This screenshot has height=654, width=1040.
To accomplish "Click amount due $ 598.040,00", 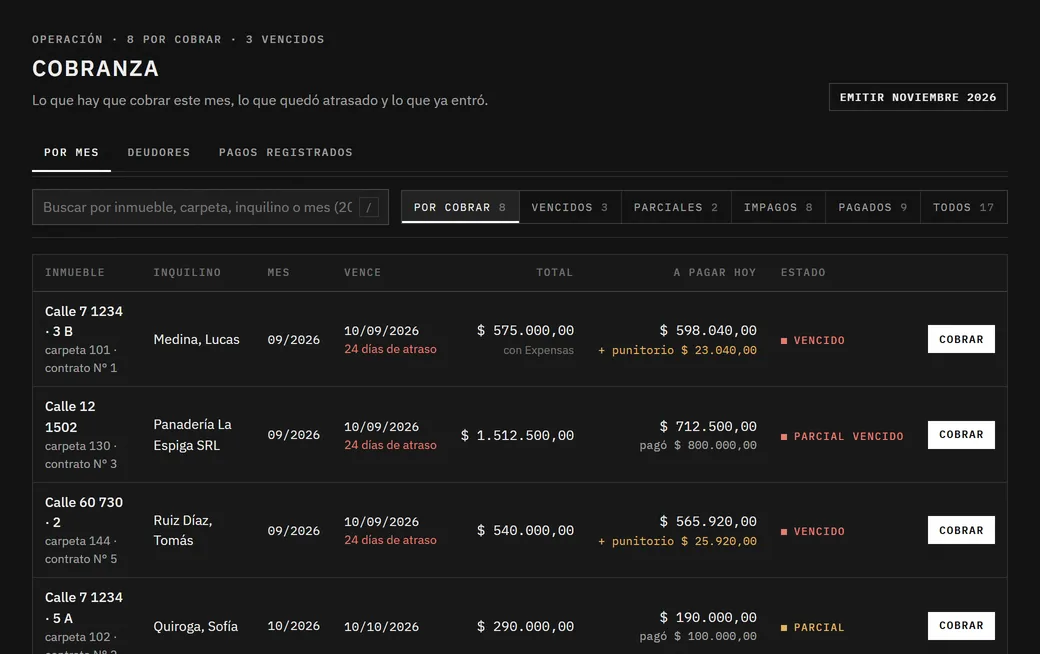I will point(708,330).
